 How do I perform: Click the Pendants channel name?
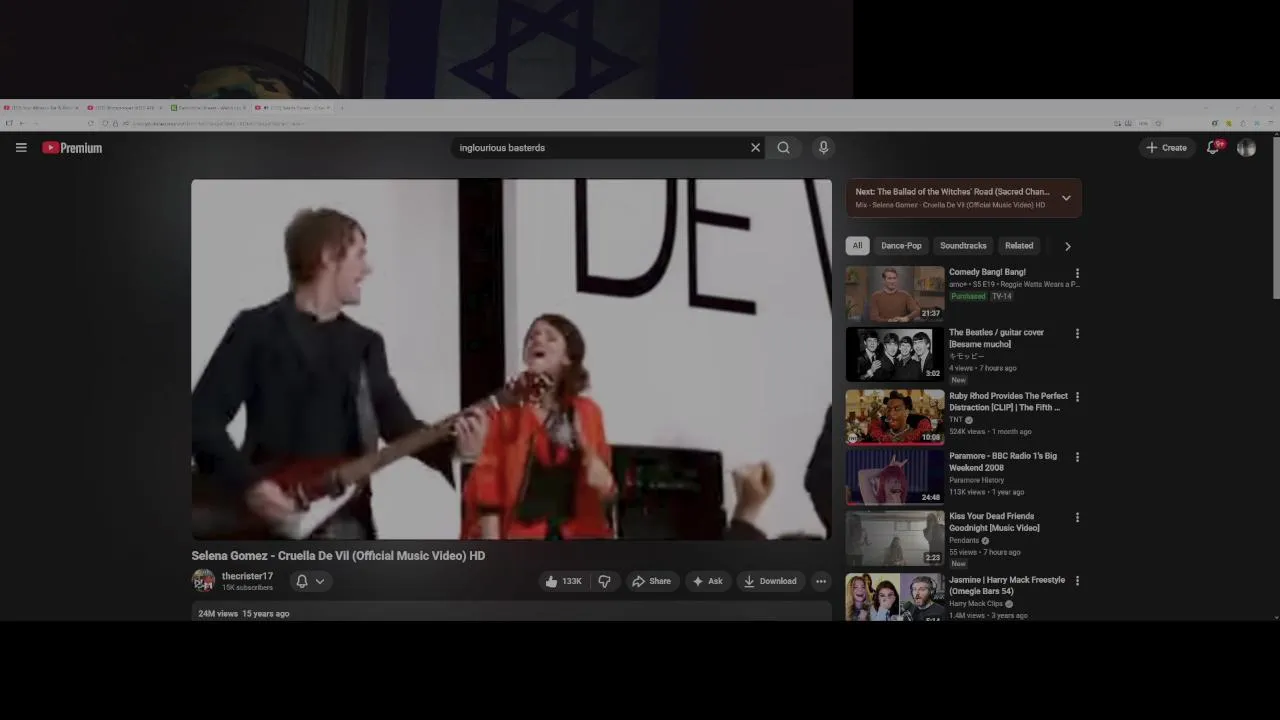pos(964,540)
